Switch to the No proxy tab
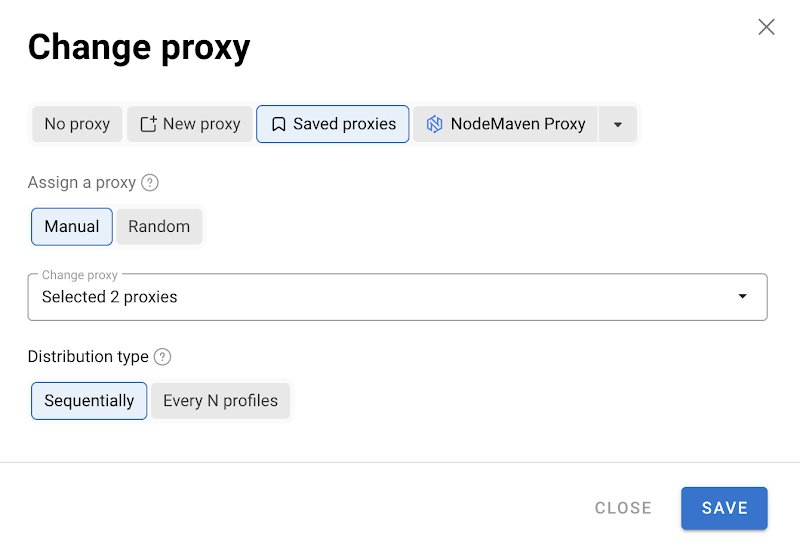The image size is (800, 556). [77, 124]
